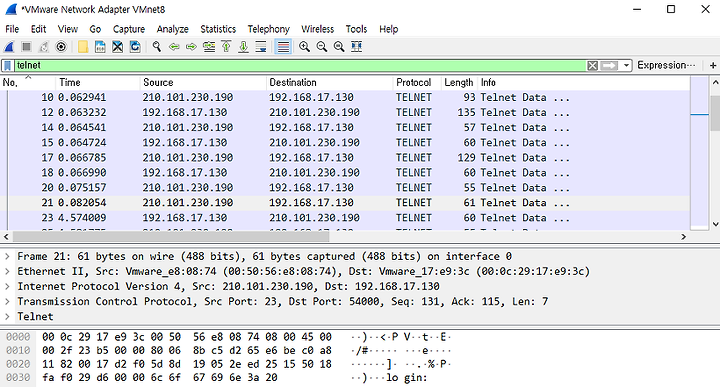This screenshot has height=387, width=720.
Task: Open the display filter bookmark menu
Action: pyautogui.click(x=8, y=66)
